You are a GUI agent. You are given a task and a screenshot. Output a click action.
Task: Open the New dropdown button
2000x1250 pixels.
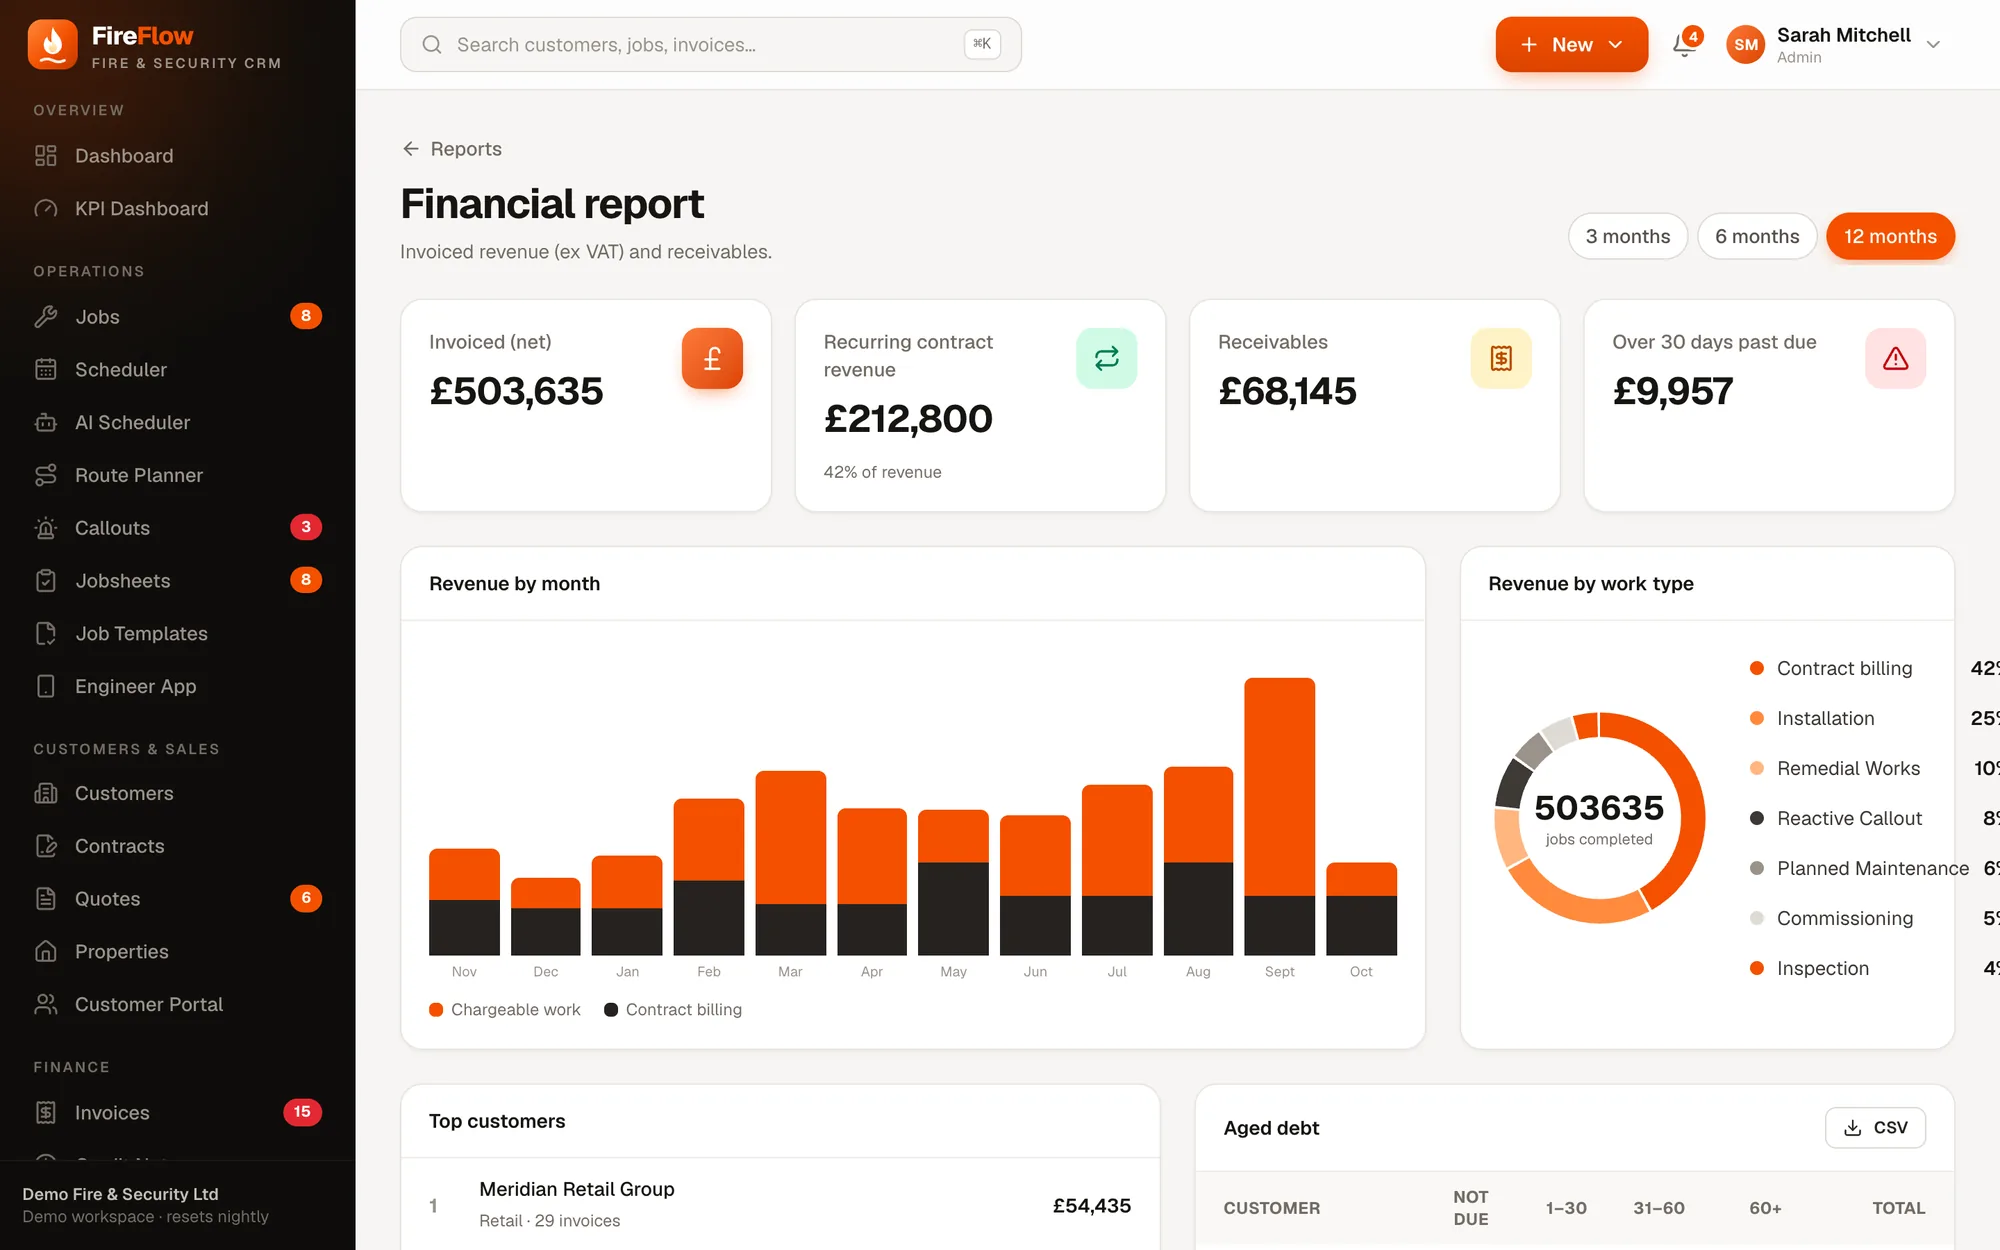[x=1571, y=45]
